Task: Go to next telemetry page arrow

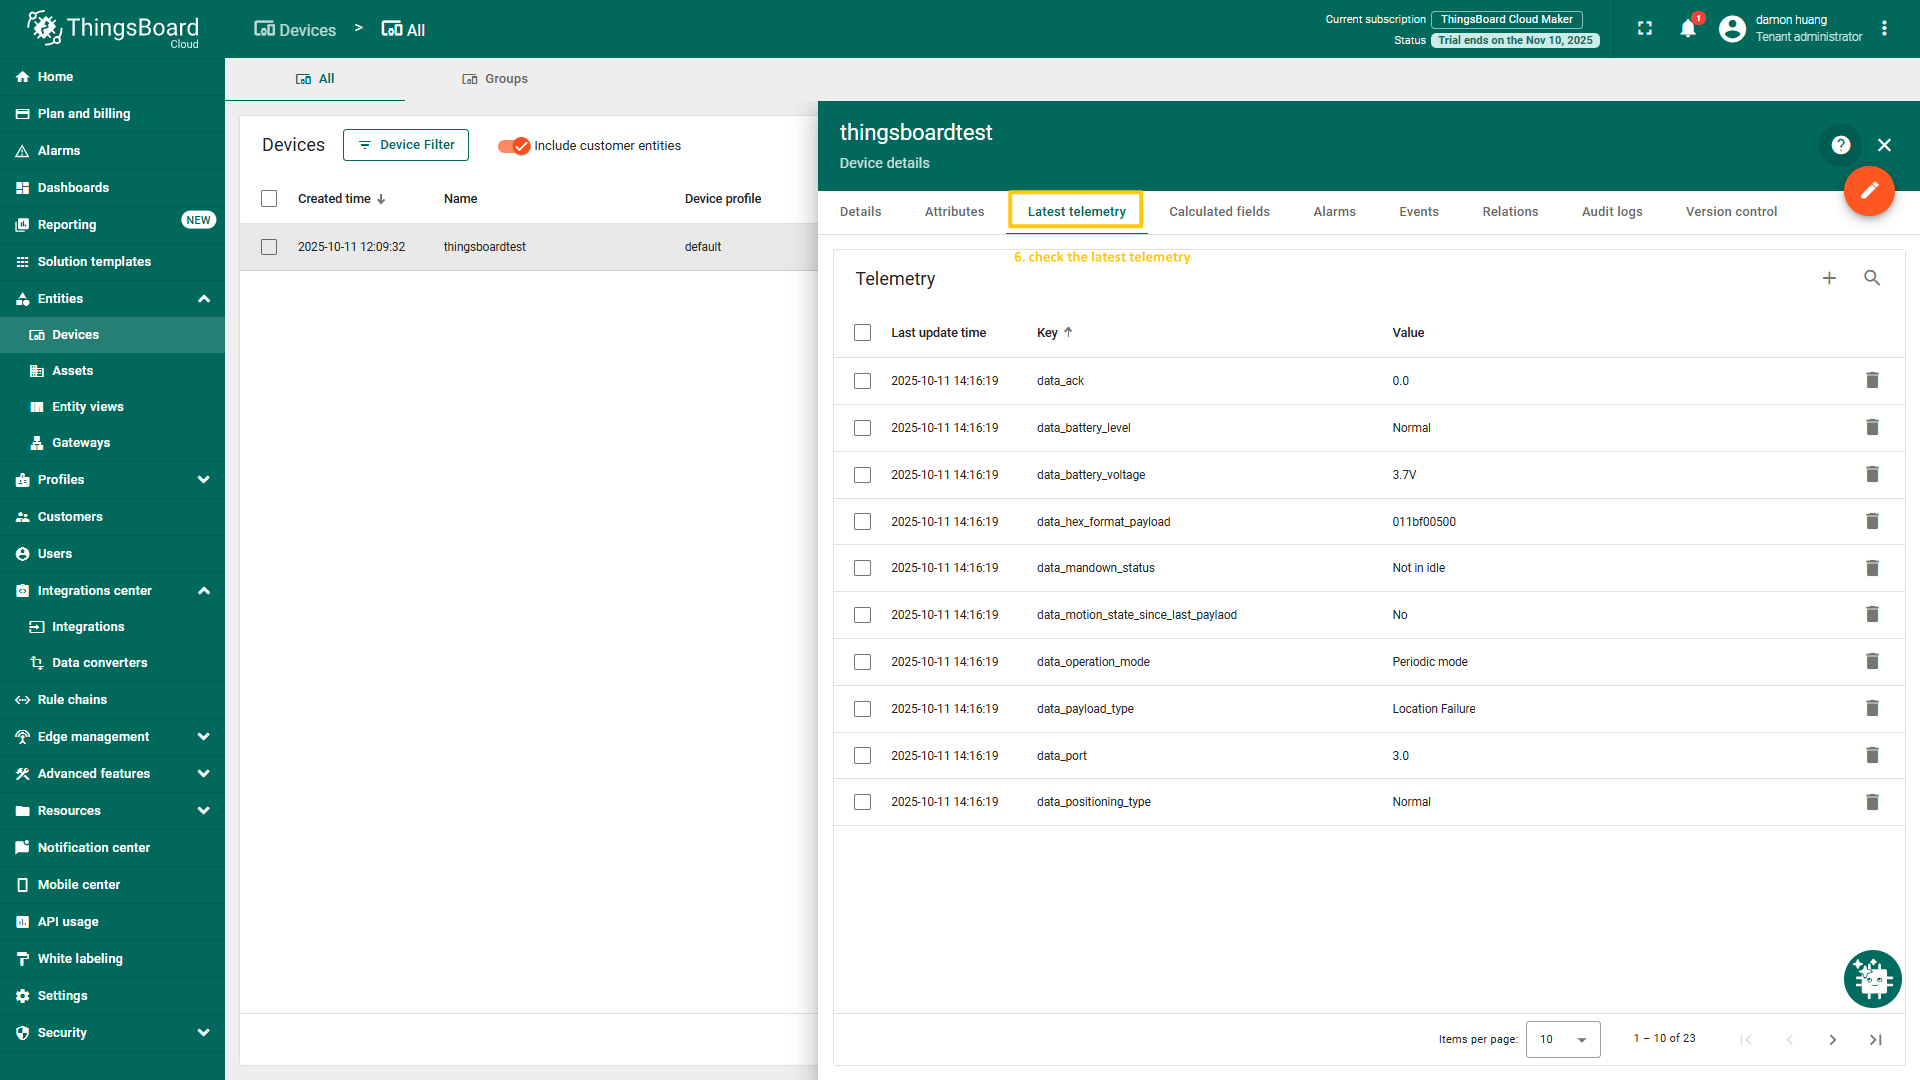Action: [1833, 1039]
